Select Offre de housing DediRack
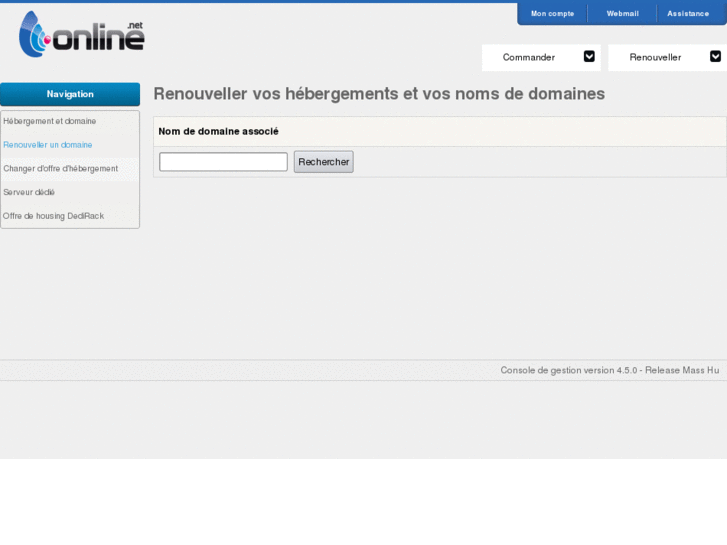 tap(53, 216)
